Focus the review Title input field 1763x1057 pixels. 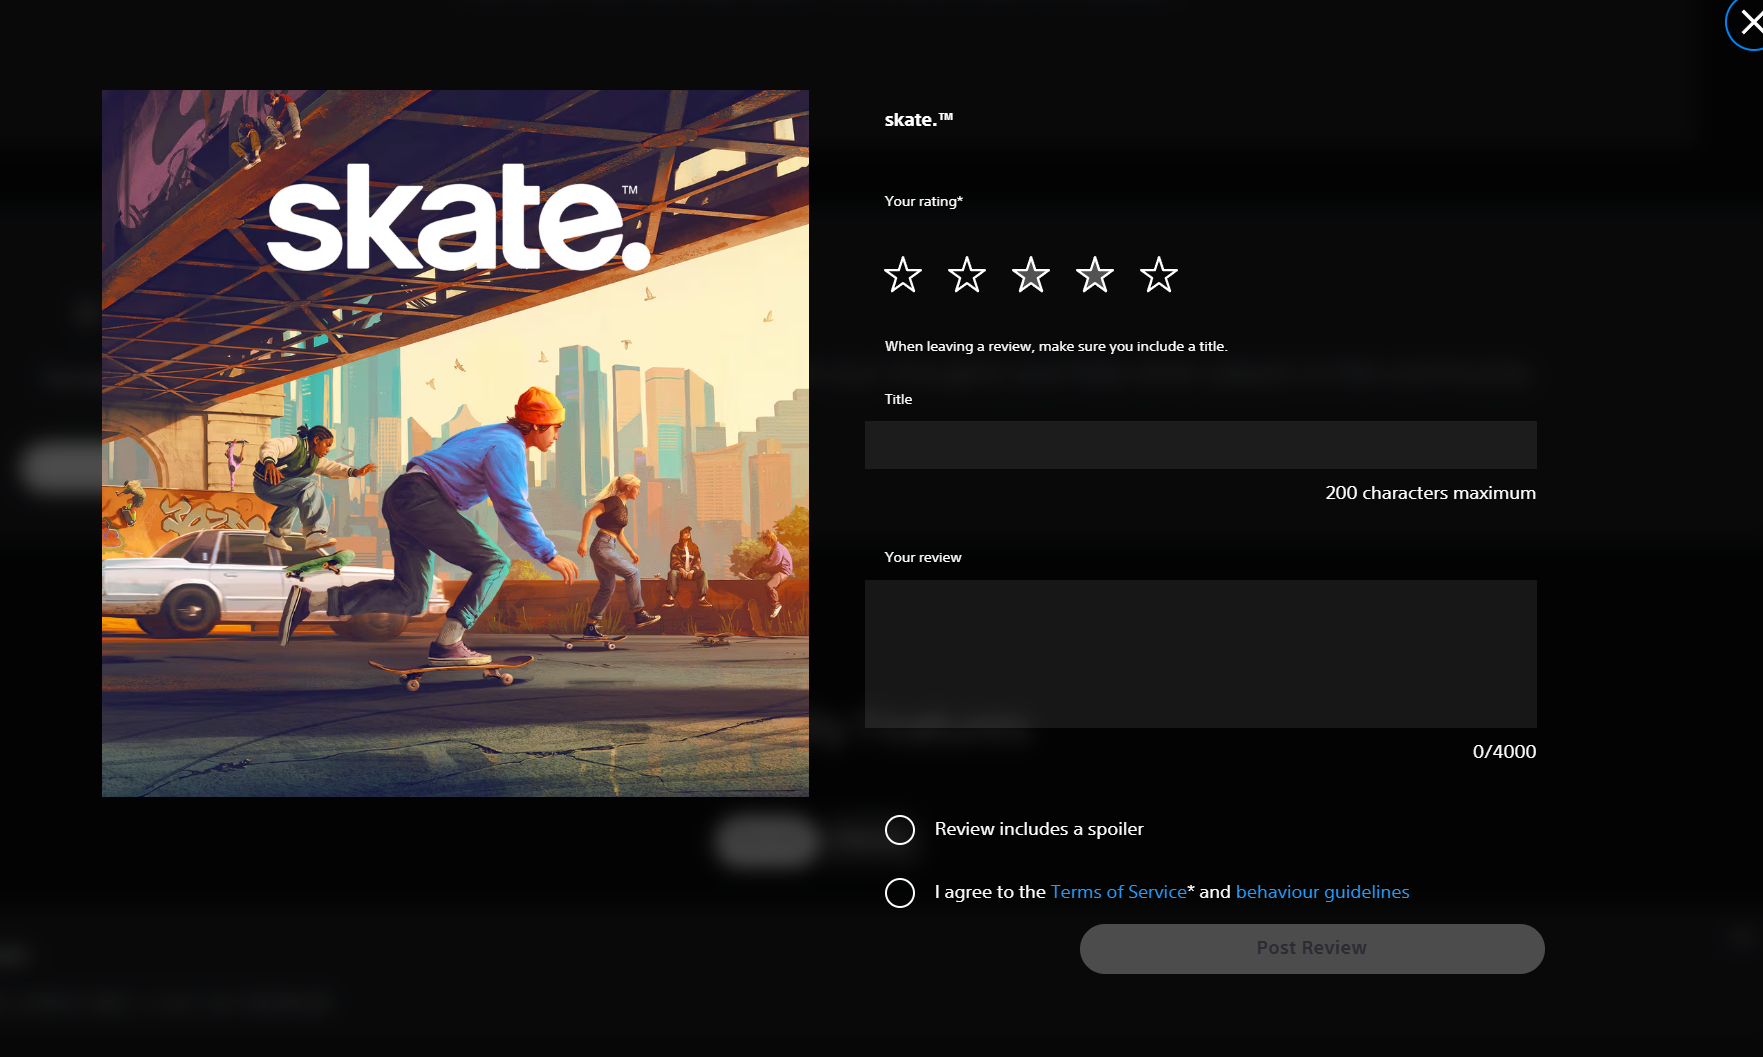coord(1200,445)
